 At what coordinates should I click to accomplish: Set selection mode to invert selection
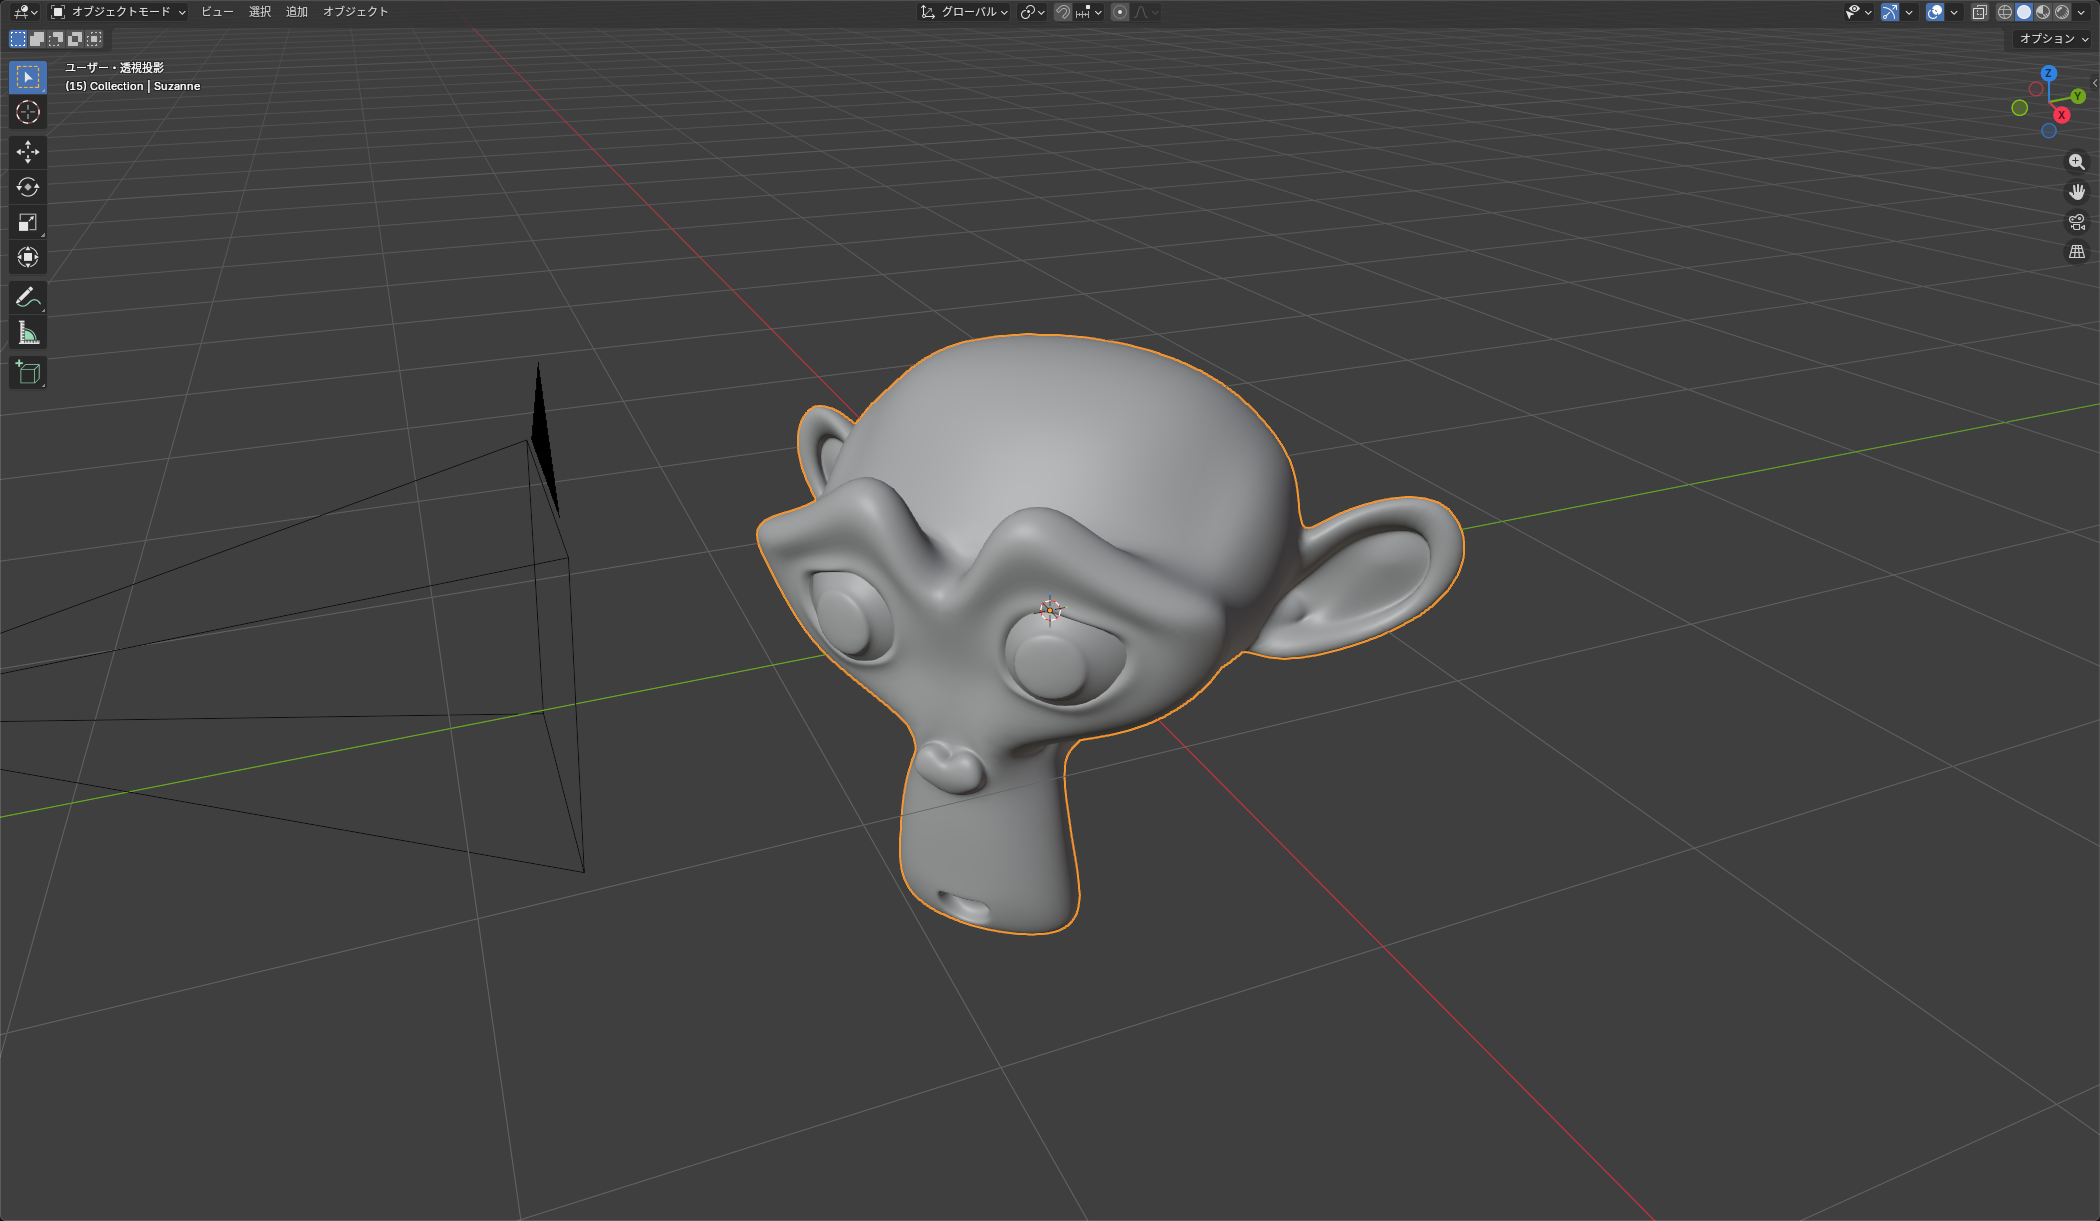point(75,39)
